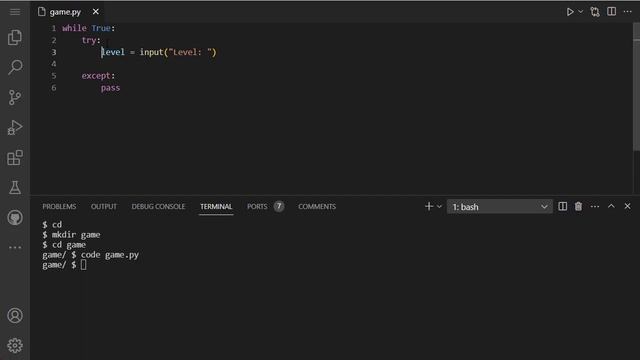Screen dimensions: 640x360
Task: Open the 1: bash terminal selector
Action: (500, 207)
